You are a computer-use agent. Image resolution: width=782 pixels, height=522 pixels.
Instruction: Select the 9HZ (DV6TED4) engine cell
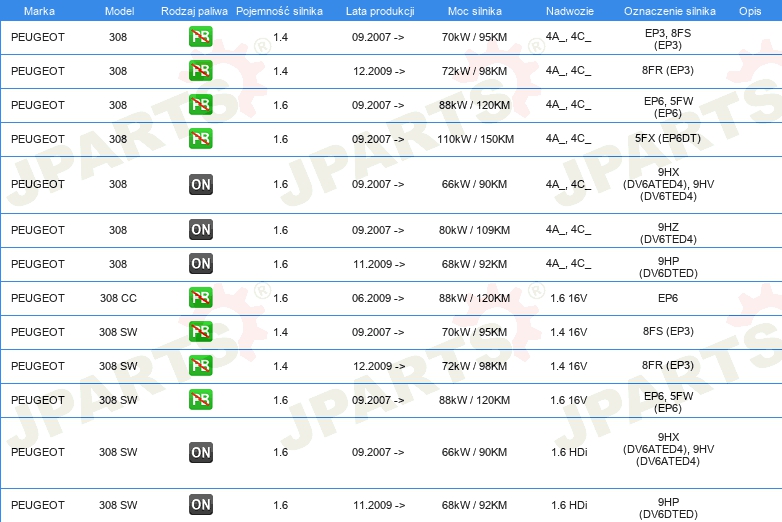point(668,233)
